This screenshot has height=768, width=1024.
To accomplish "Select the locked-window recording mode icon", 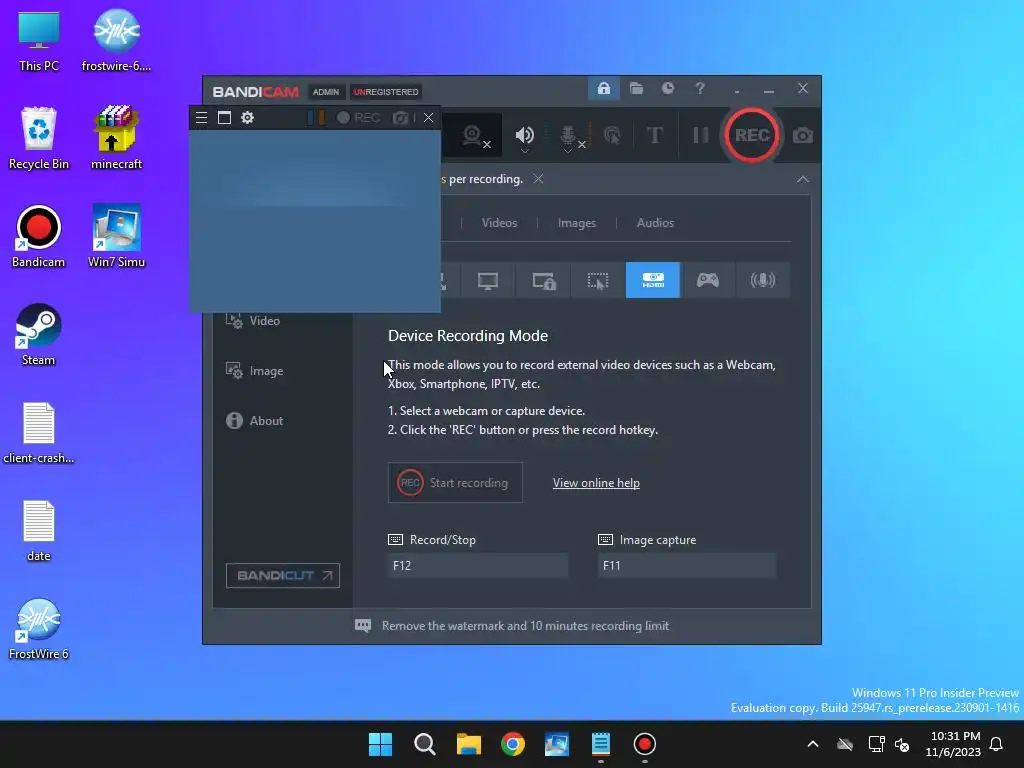I will [543, 280].
